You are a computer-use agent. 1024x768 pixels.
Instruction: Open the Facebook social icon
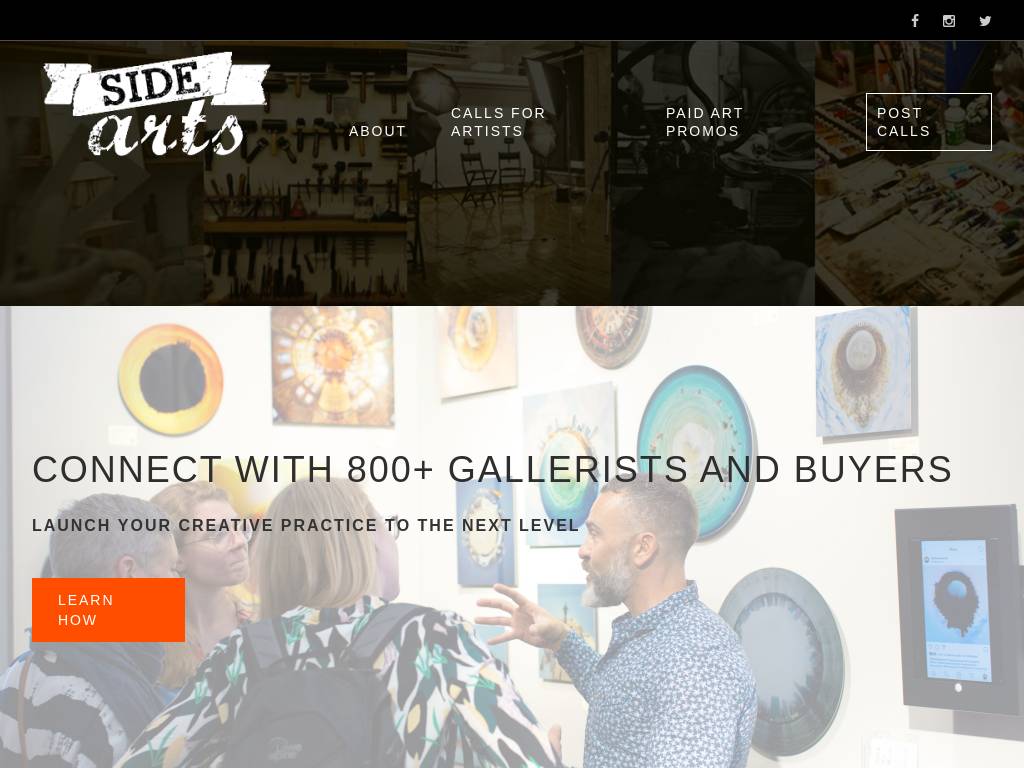point(915,21)
